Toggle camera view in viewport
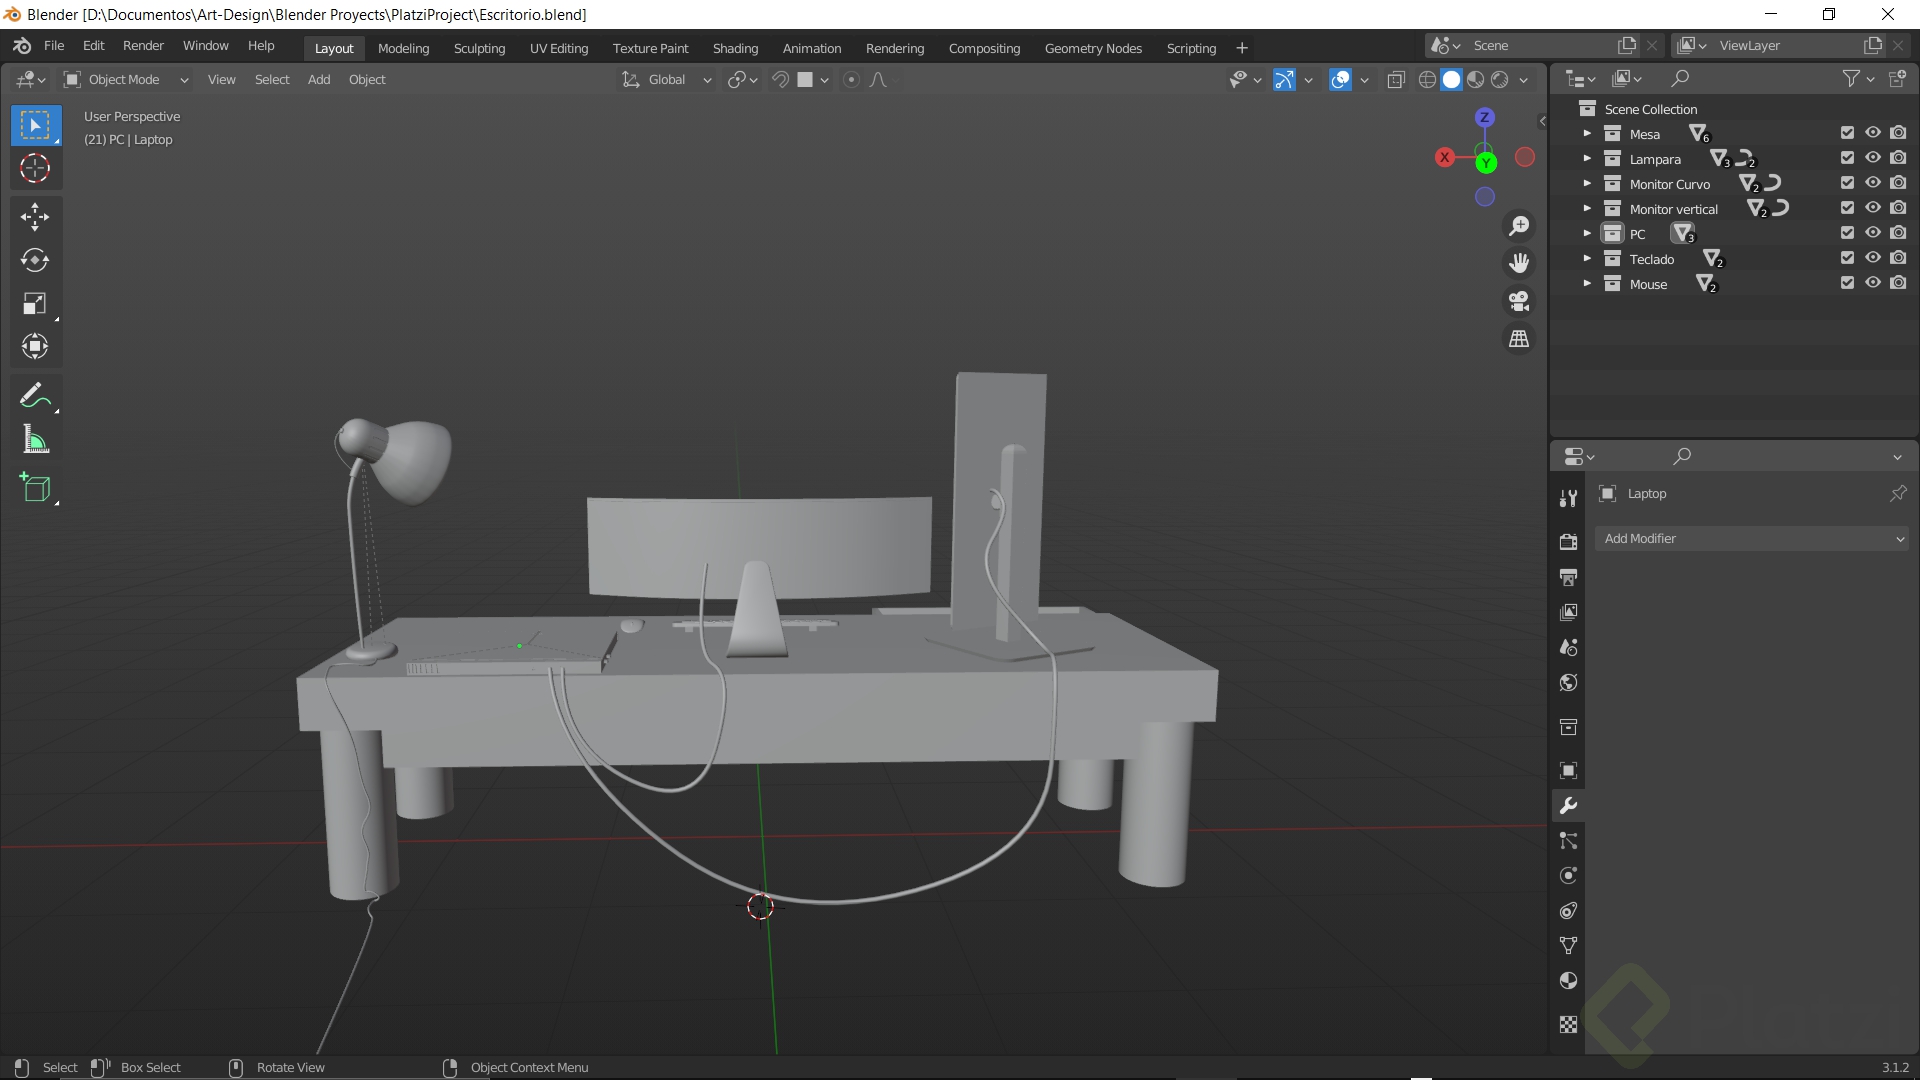Viewport: 1920px width, 1080px height. (1519, 301)
